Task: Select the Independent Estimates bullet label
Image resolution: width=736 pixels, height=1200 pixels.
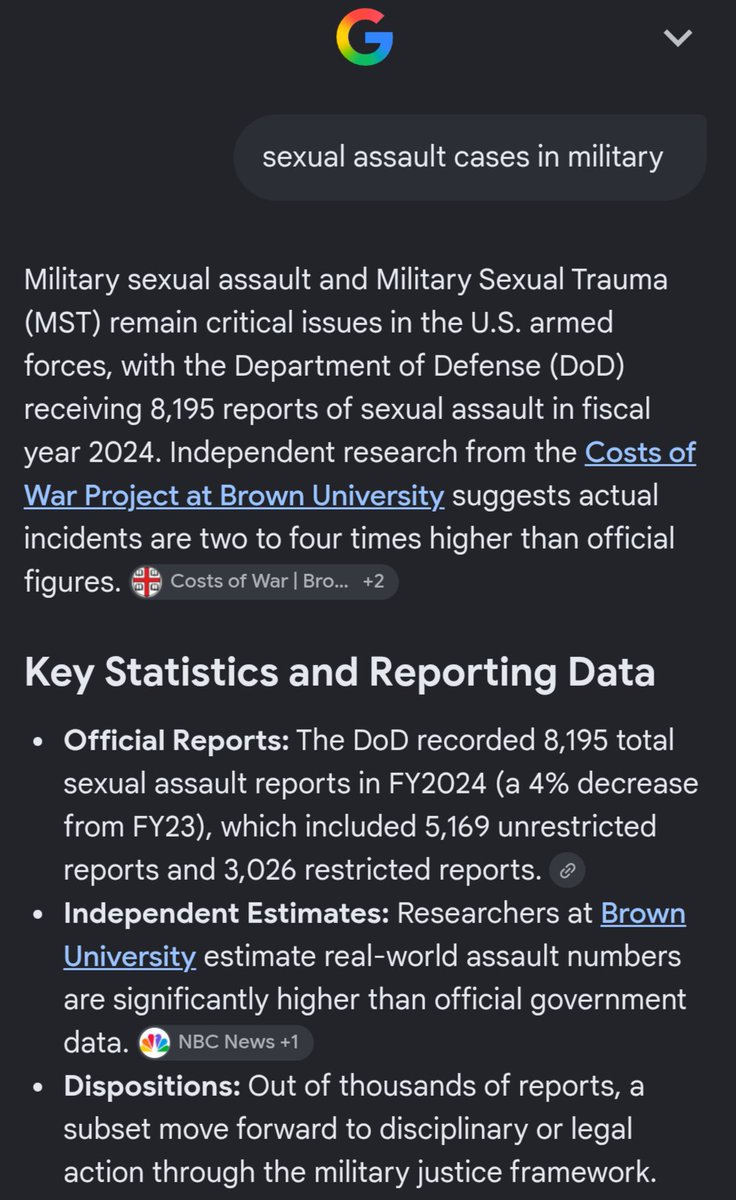Action: click(227, 914)
